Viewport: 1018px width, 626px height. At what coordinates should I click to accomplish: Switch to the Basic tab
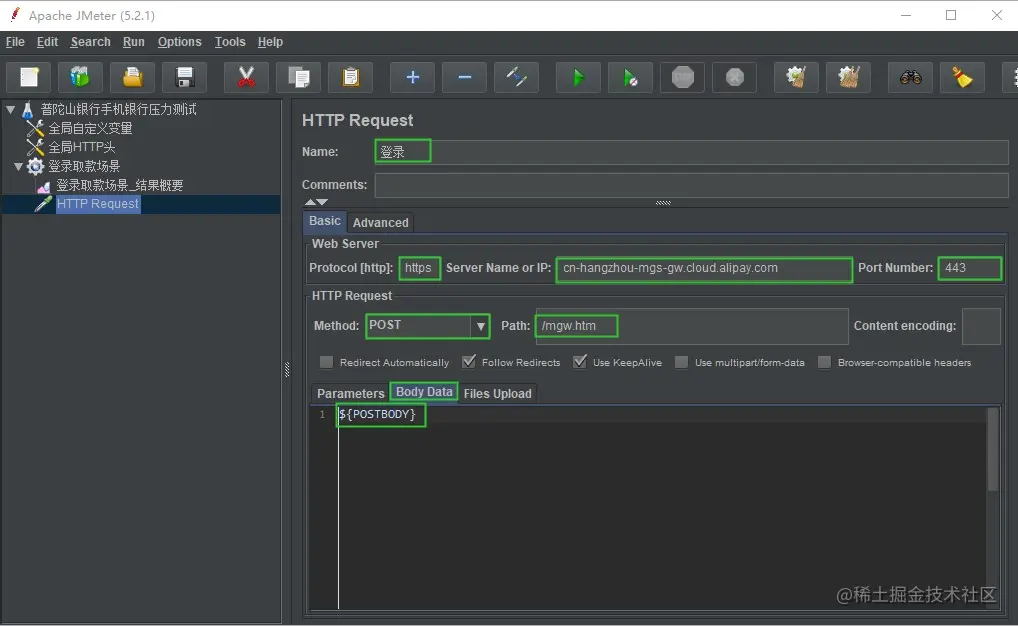(x=325, y=221)
